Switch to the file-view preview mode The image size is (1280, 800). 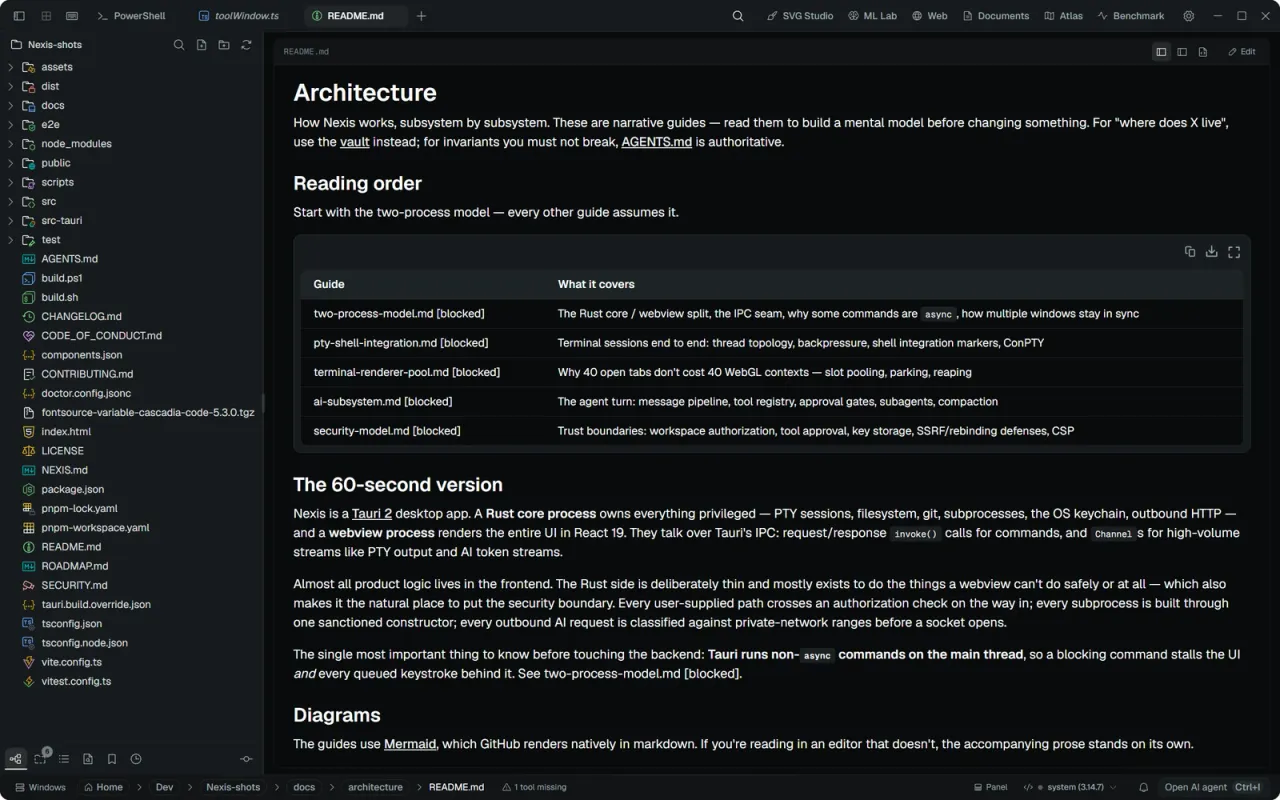tap(1203, 52)
